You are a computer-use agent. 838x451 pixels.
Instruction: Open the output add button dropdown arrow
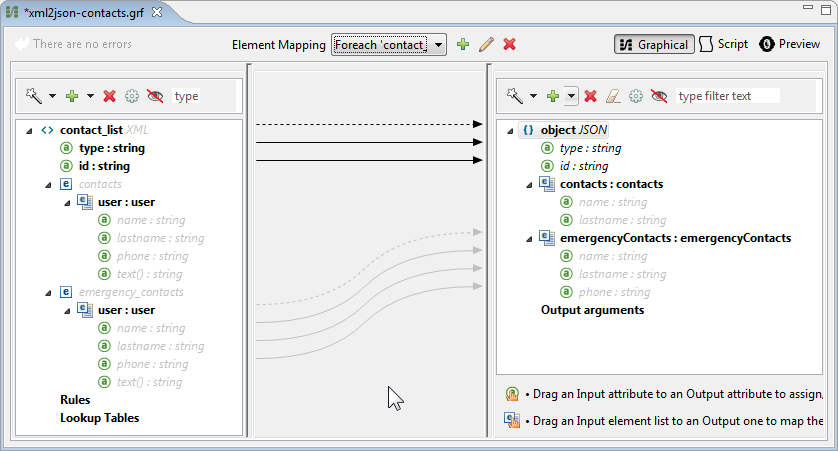coord(570,96)
